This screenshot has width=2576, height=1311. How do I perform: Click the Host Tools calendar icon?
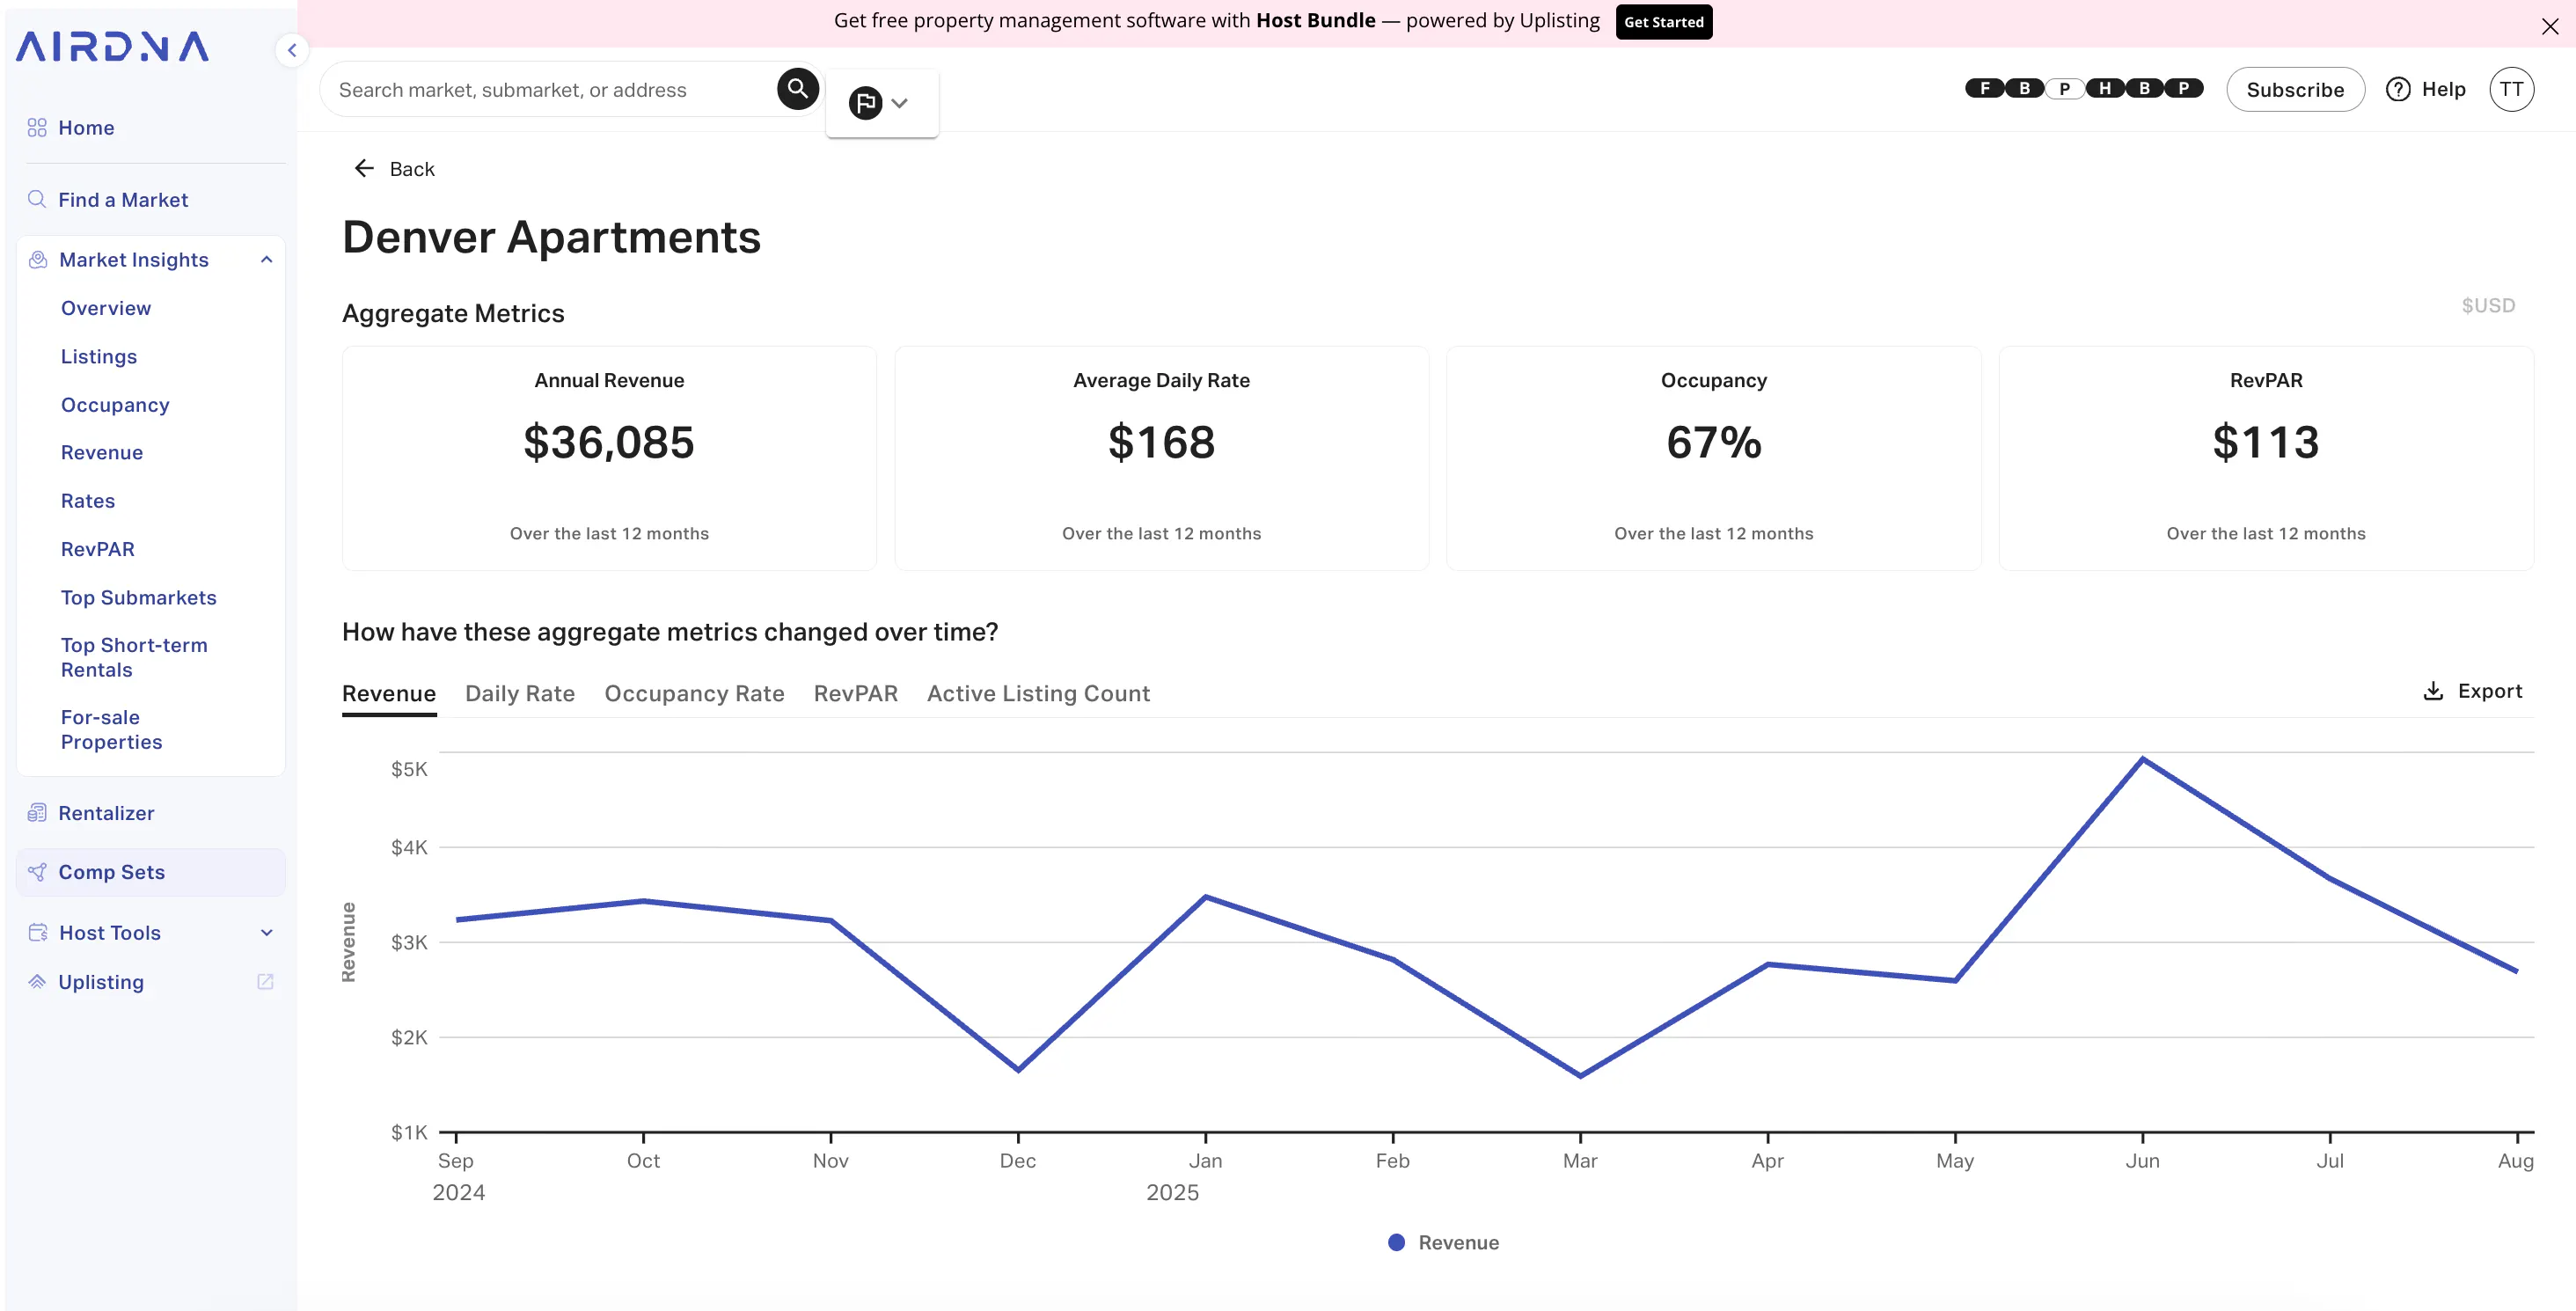[38, 933]
